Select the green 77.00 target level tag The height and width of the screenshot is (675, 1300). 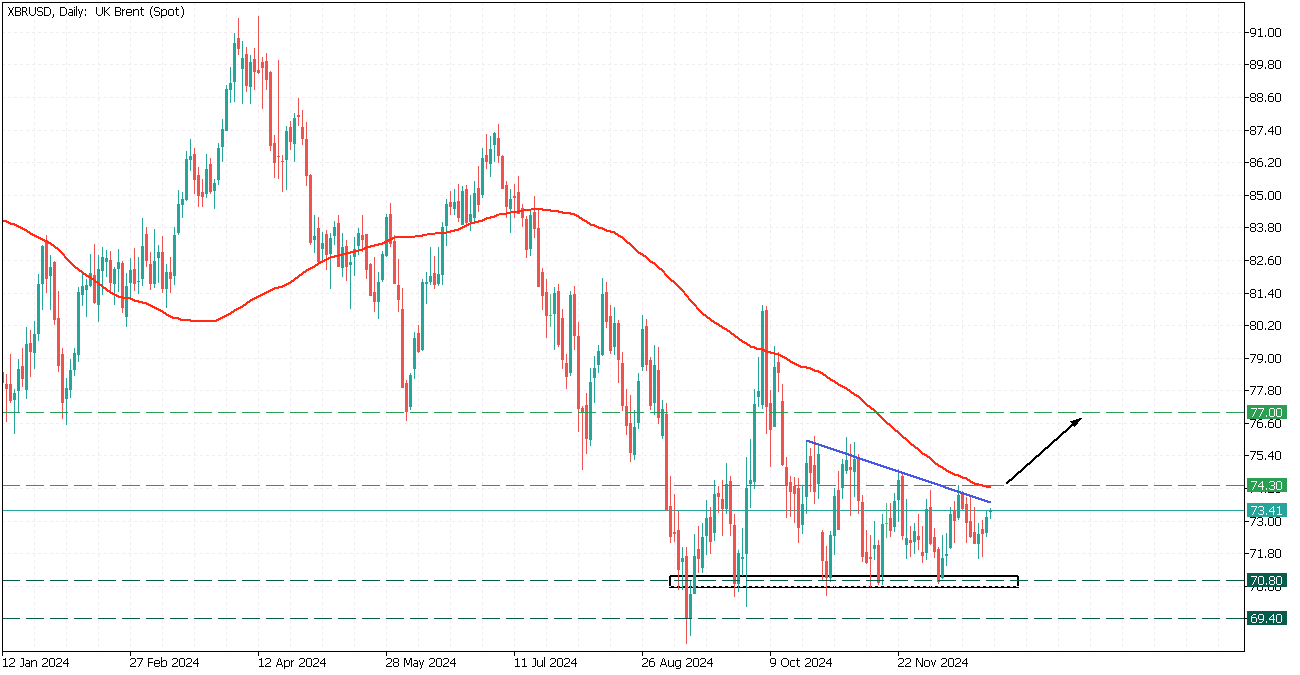[1265, 413]
